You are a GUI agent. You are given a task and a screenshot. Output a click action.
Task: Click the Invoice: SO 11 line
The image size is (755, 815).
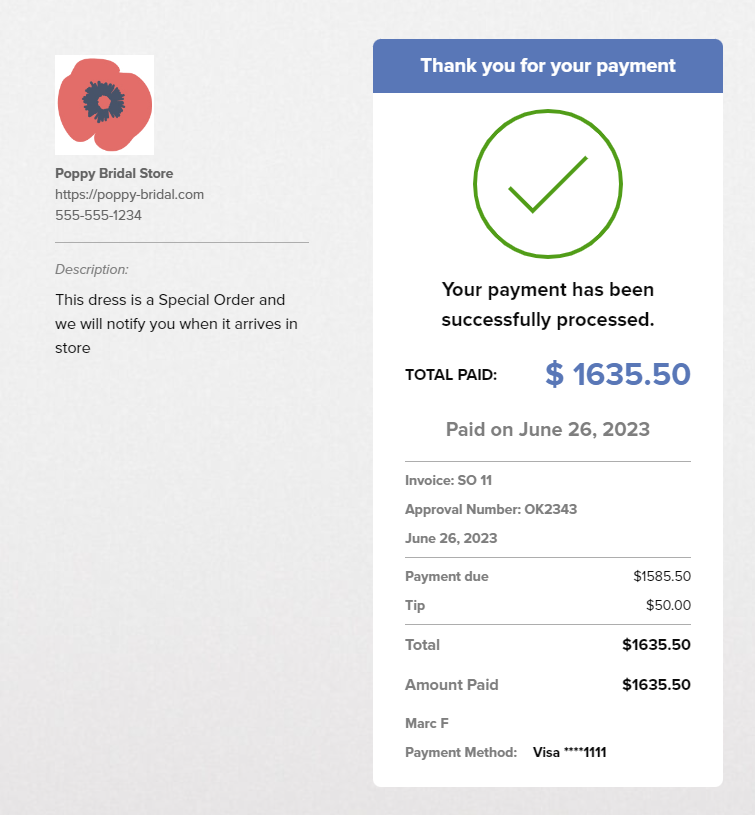(448, 480)
